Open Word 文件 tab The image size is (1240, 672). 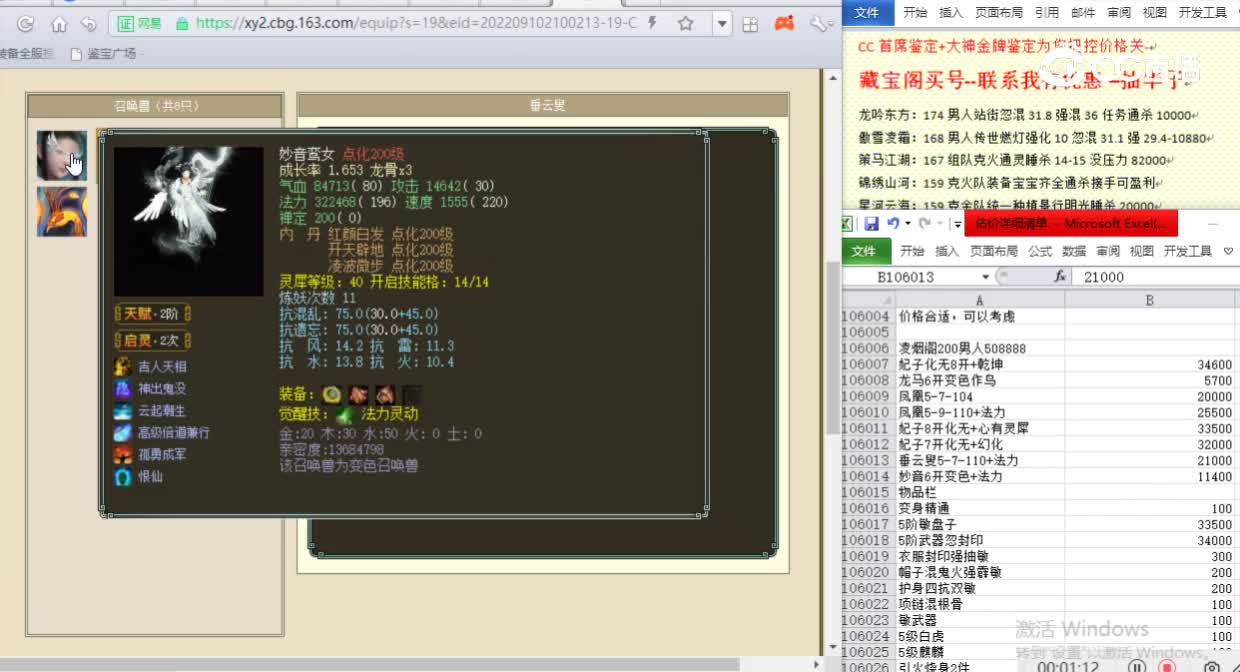coord(866,12)
